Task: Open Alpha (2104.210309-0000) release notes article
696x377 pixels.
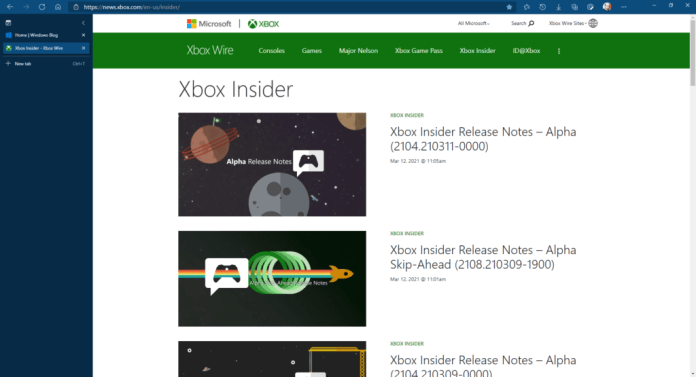Action: click(x=483, y=365)
